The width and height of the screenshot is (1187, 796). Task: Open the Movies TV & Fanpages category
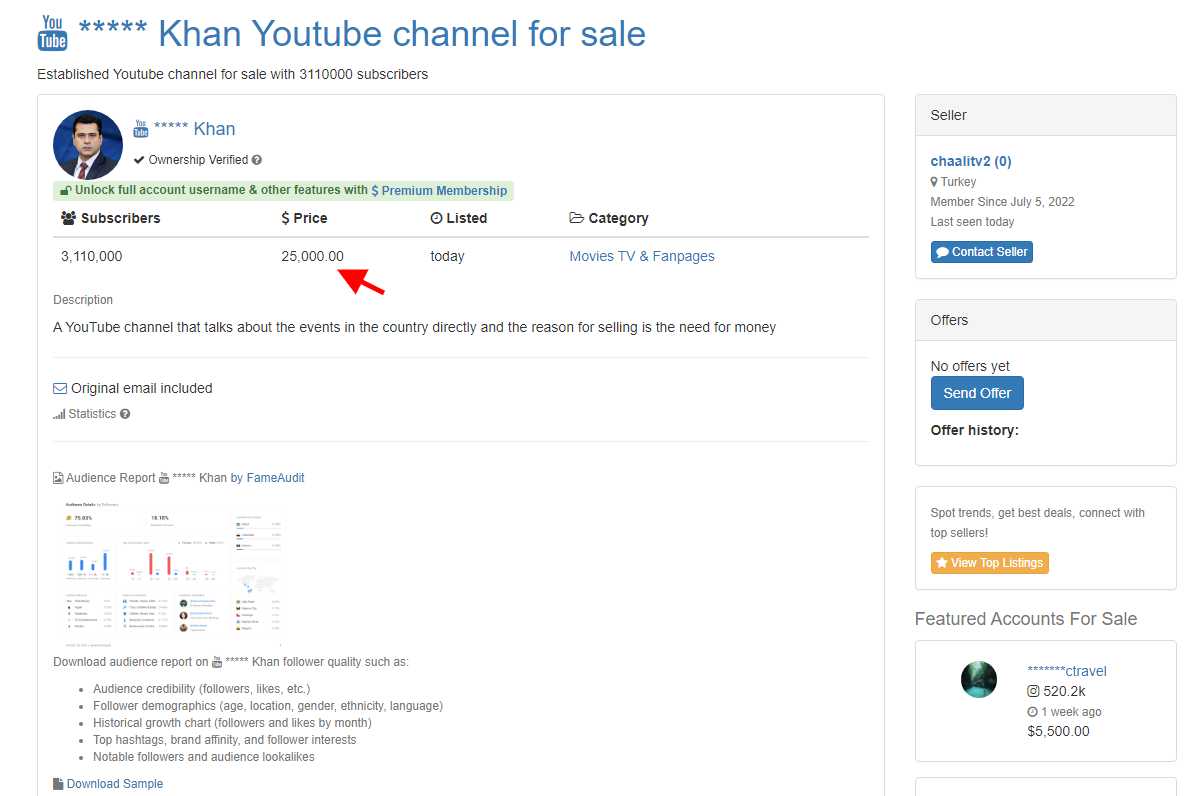coord(642,256)
